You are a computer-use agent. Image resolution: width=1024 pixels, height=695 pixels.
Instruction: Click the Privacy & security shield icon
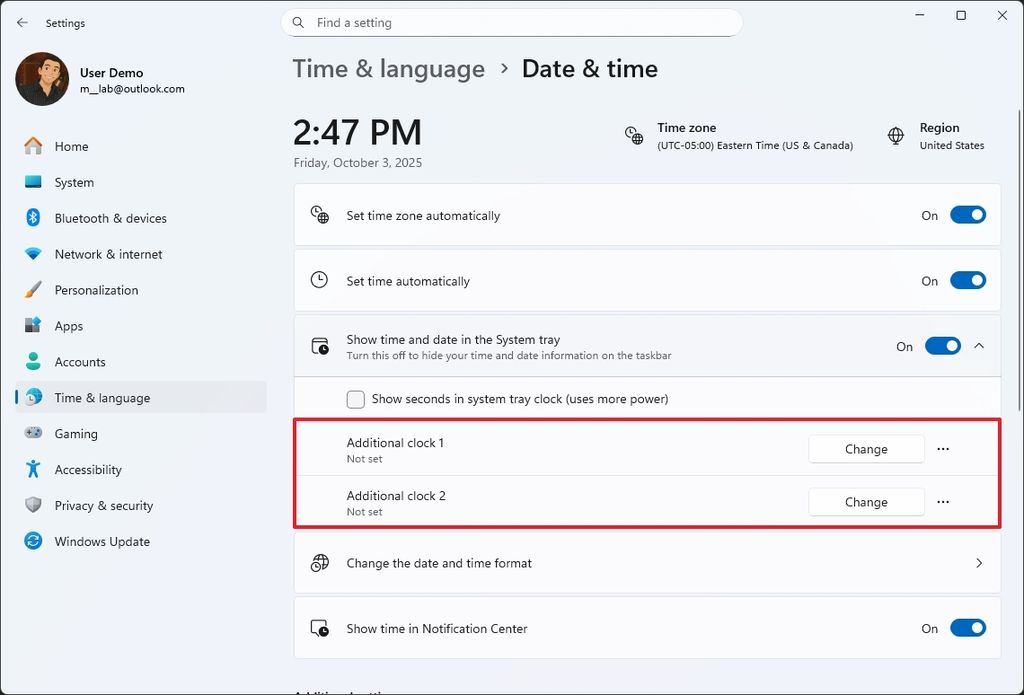tap(33, 505)
